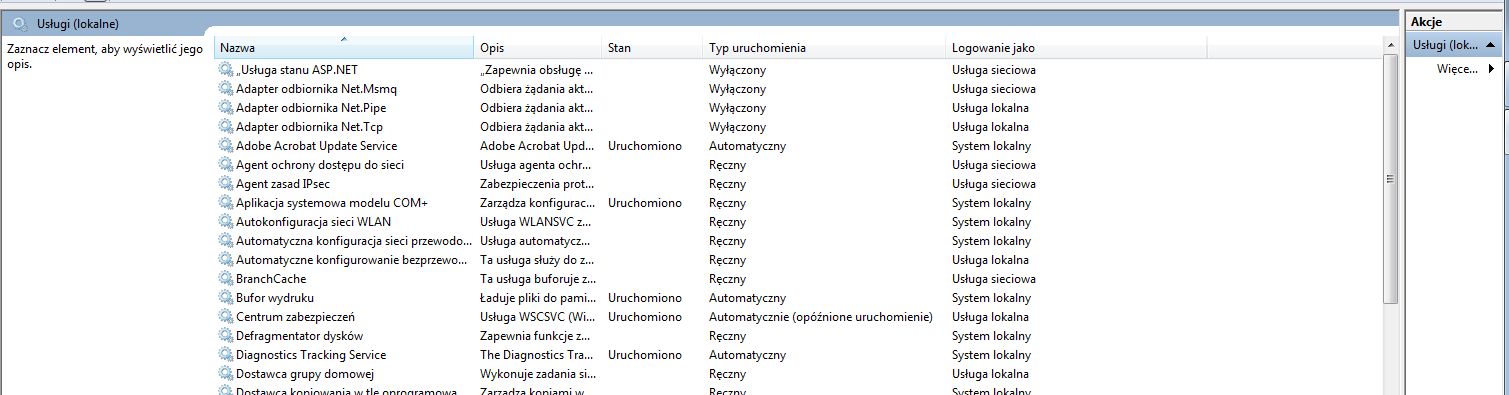This screenshot has height=395, width=1509.
Task: Sort list by Stan column header
Action: click(652, 48)
